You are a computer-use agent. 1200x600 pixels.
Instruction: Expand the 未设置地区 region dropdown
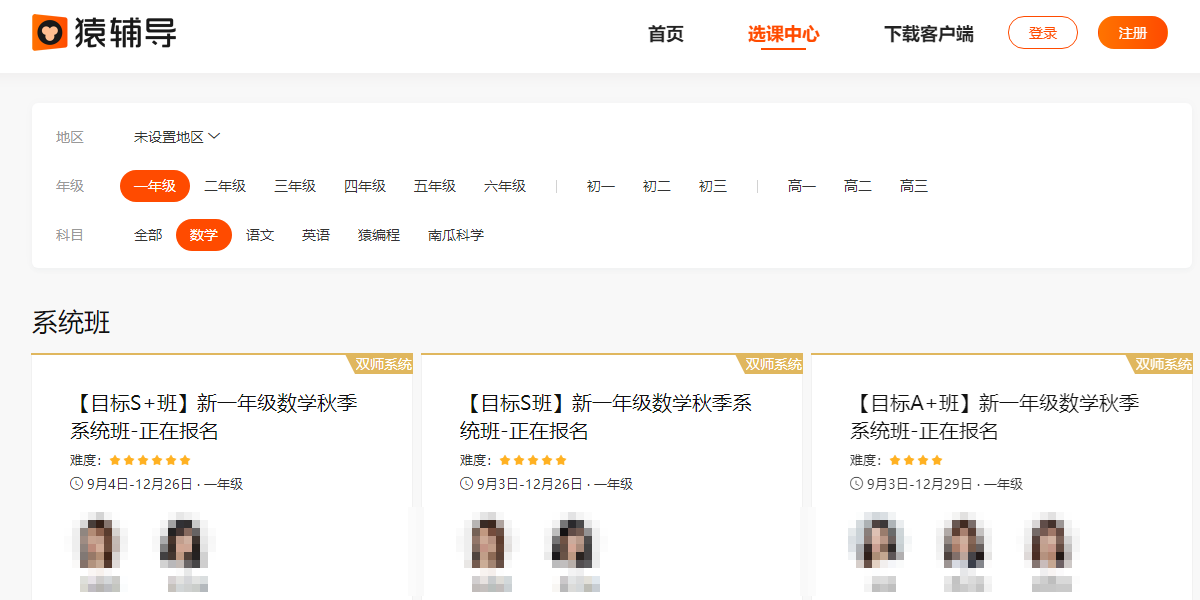click(177, 137)
